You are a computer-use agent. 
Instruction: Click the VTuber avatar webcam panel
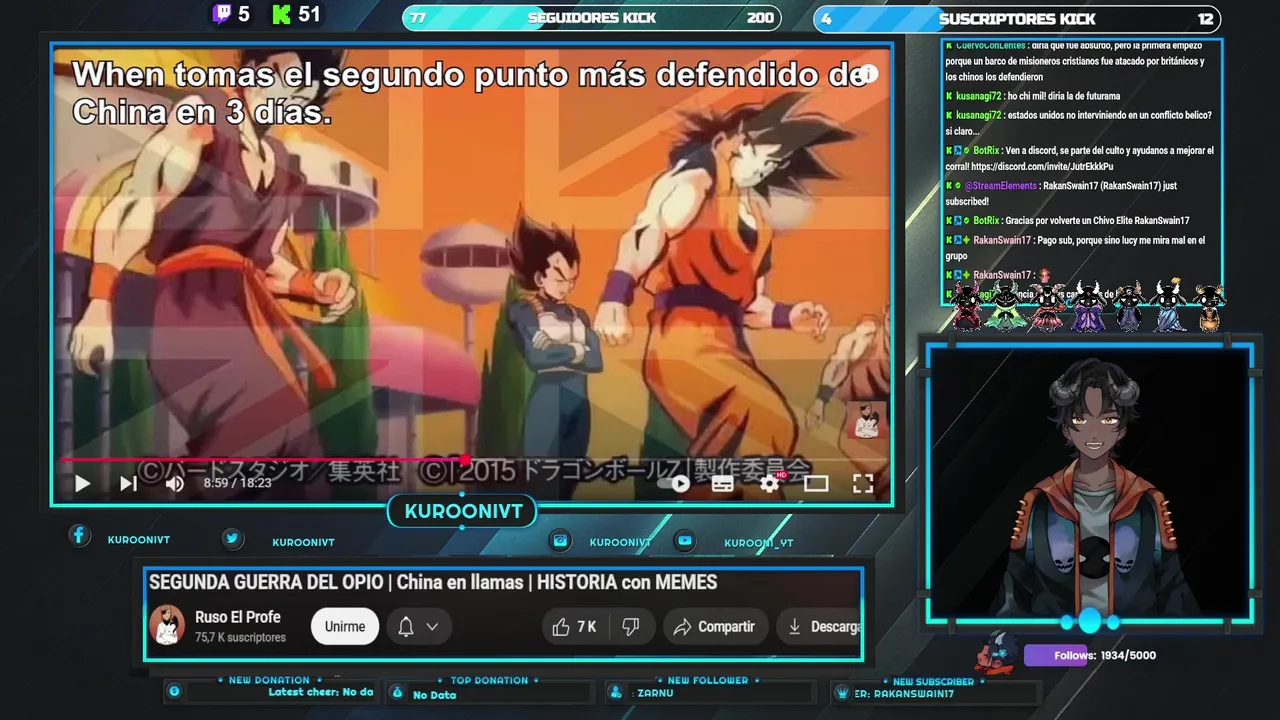1089,483
